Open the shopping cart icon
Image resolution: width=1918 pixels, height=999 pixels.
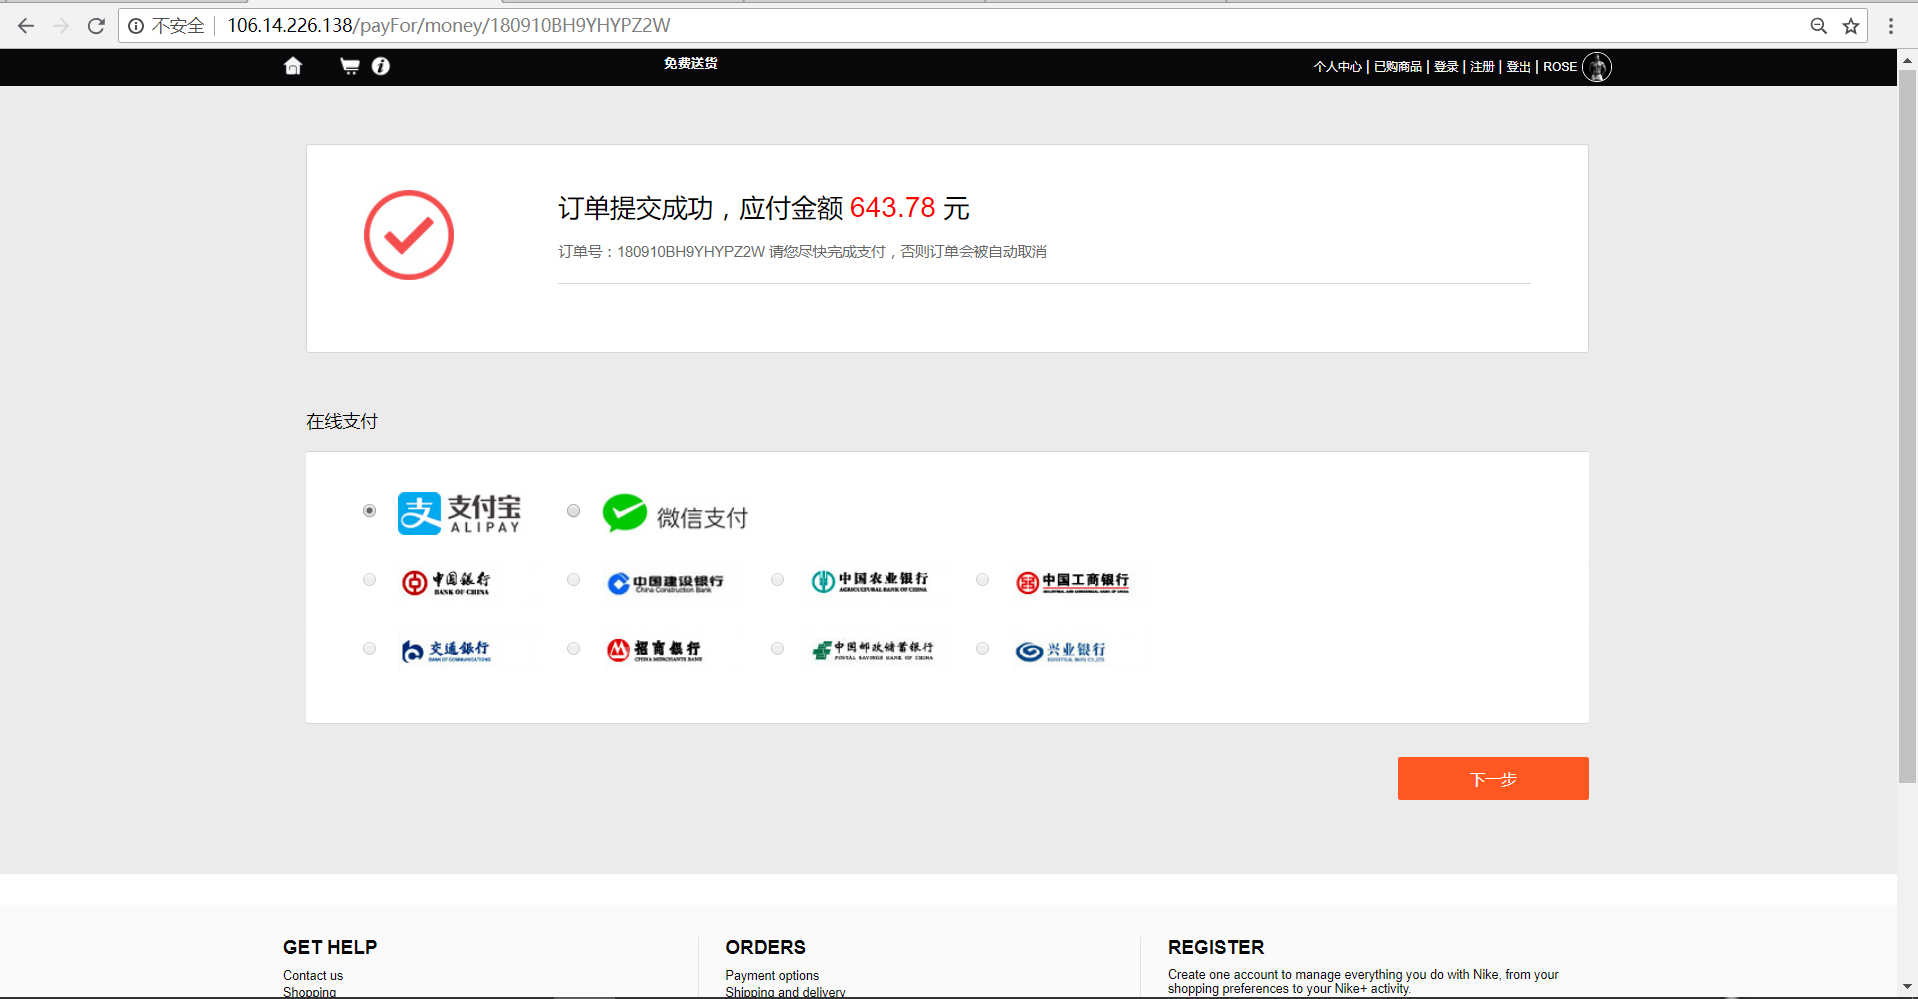pos(350,66)
